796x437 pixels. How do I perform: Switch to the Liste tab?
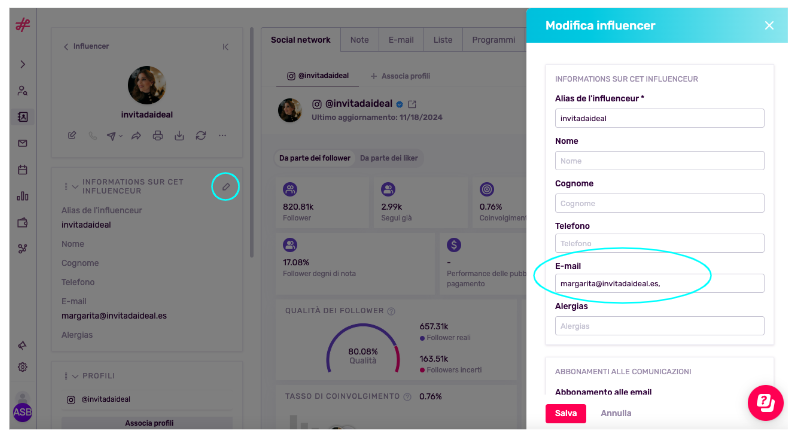point(443,40)
